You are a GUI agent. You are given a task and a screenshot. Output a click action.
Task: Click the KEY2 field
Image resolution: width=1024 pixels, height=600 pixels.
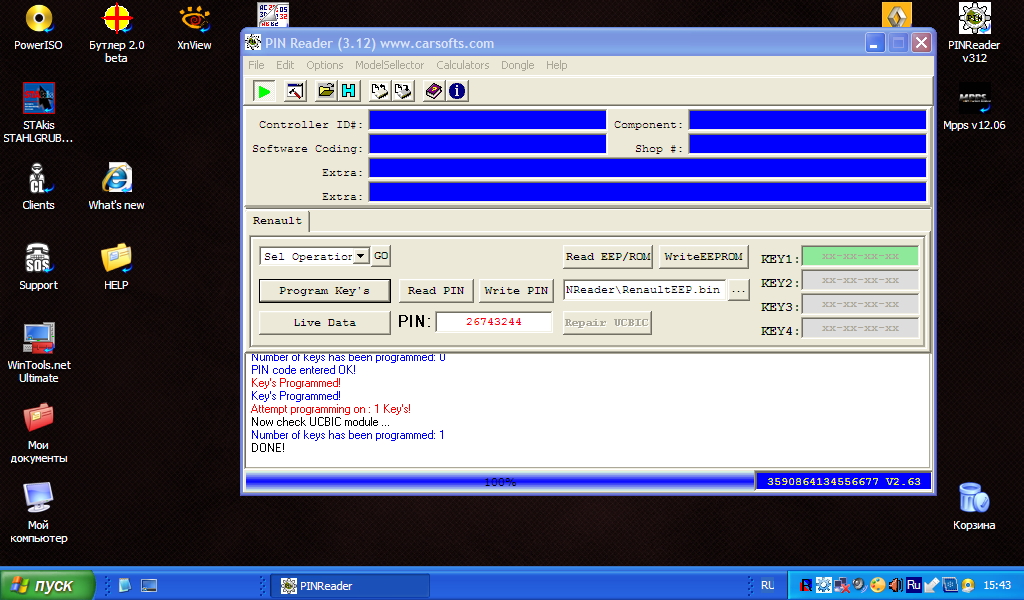click(860, 281)
